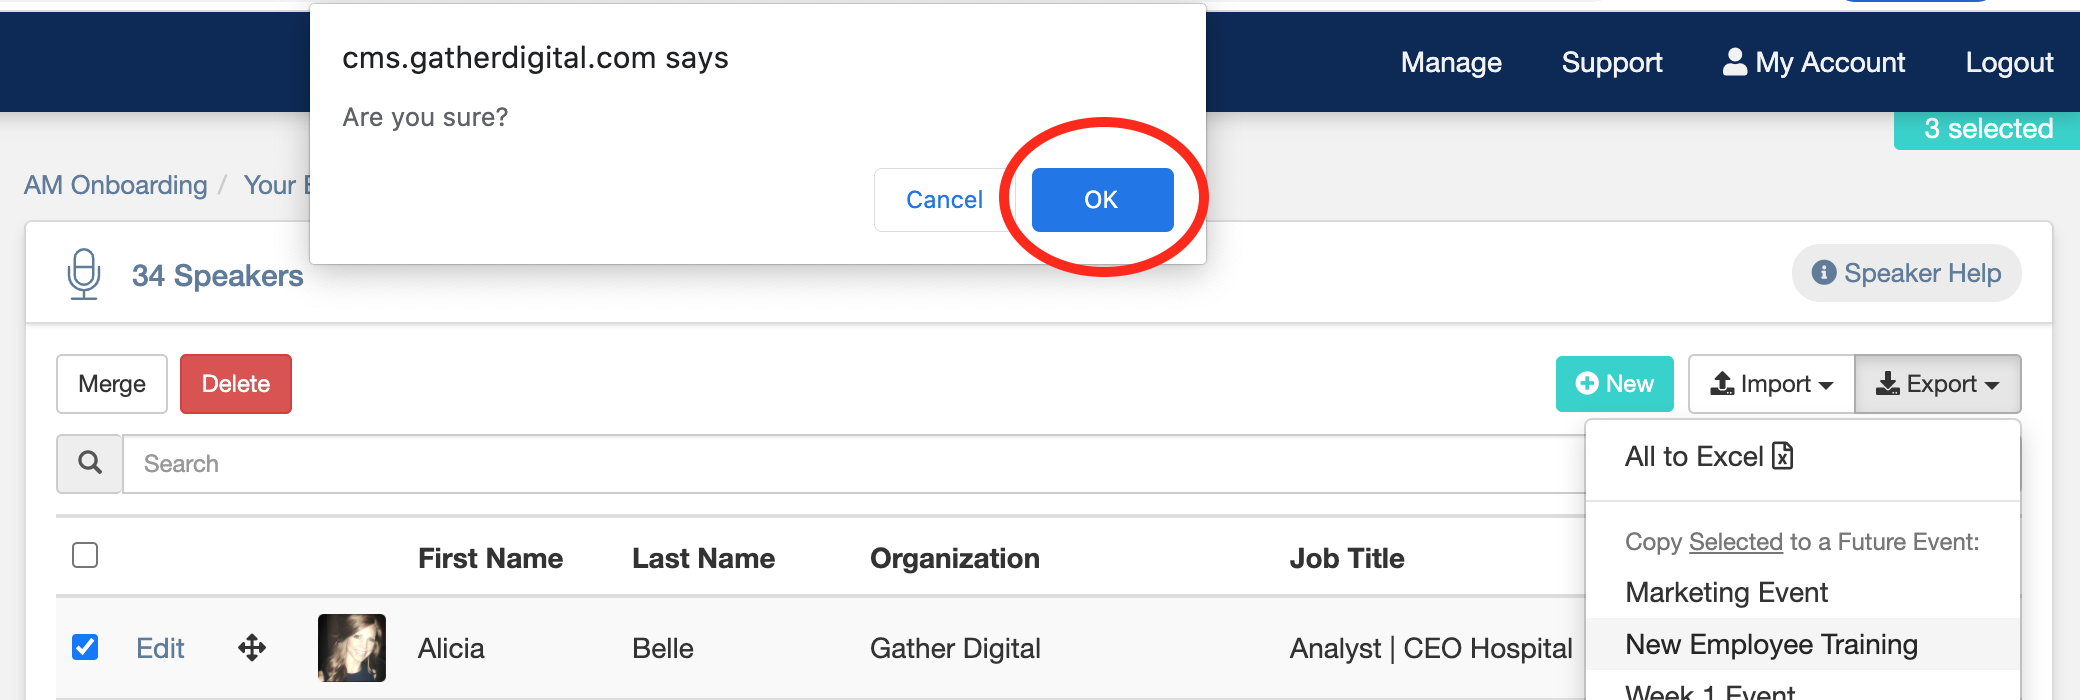This screenshot has width=2080, height=700.
Task: Click the move handle icon in Alicia's row
Action: pos(252,648)
